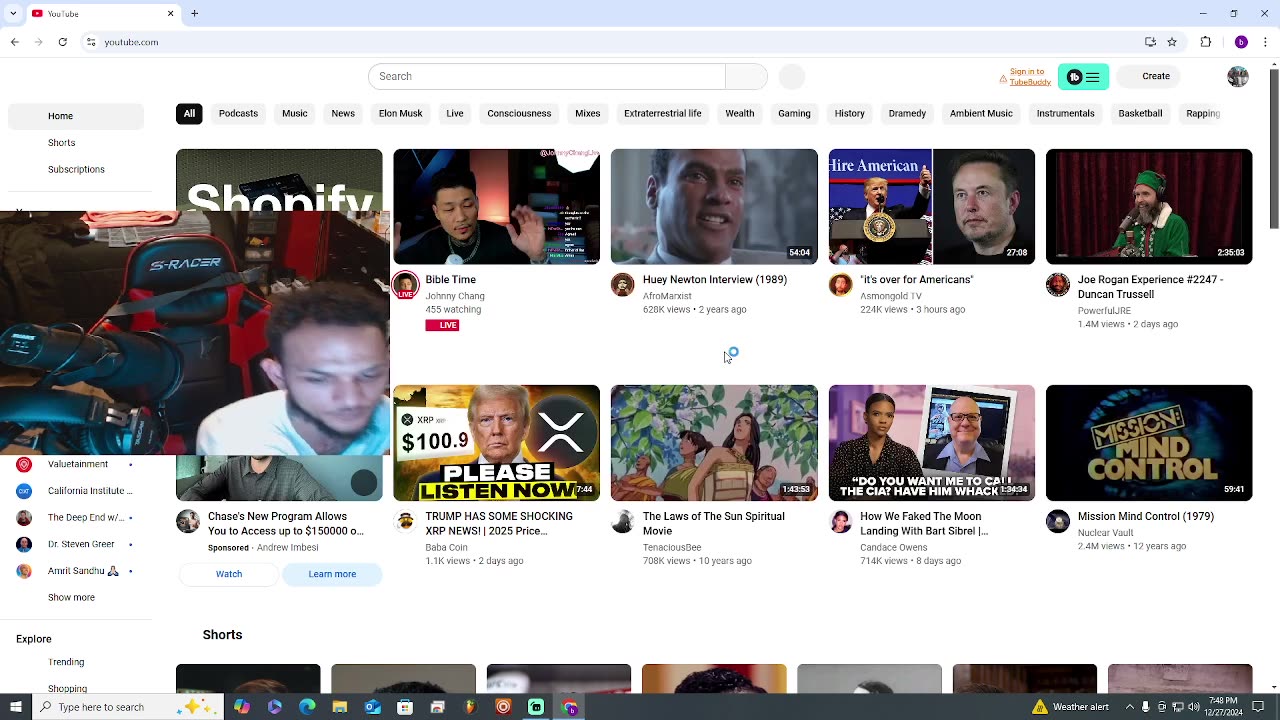This screenshot has width=1280, height=720.
Task: Go back in browser history
Action: coord(15,42)
